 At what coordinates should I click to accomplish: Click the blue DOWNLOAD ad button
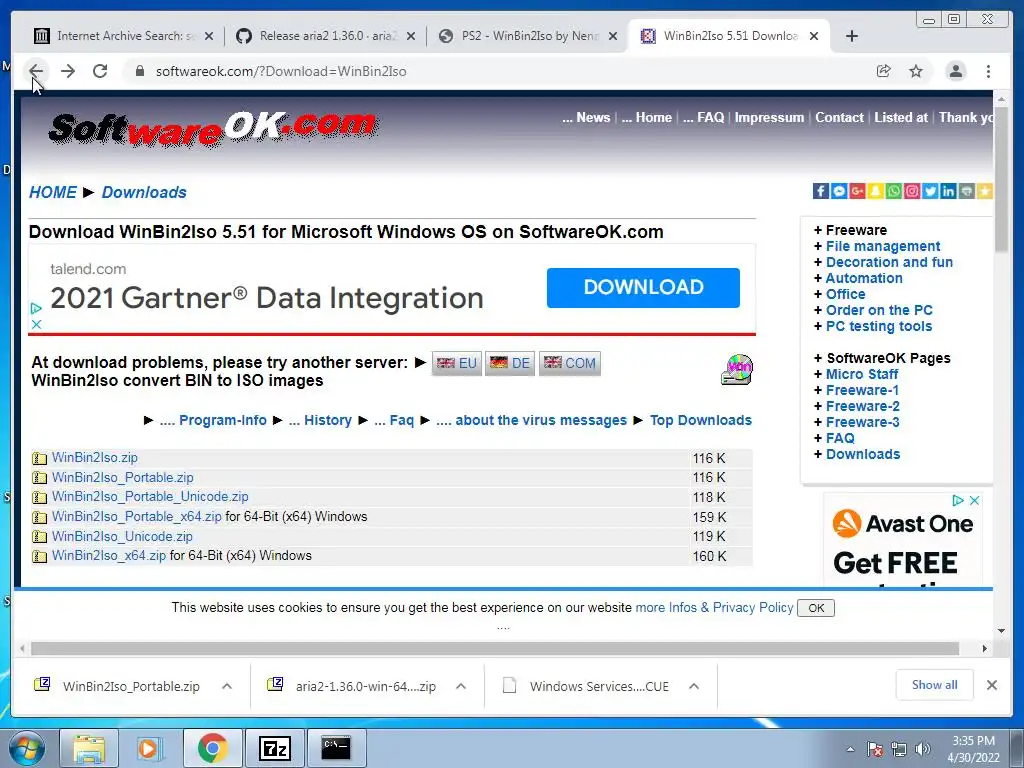click(643, 287)
